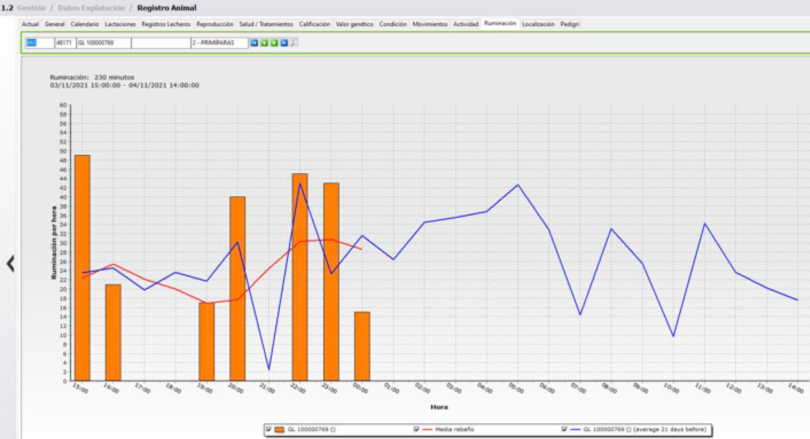Toggle the GL 100000769 orange bar checkbox

pyautogui.click(x=268, y=429)
